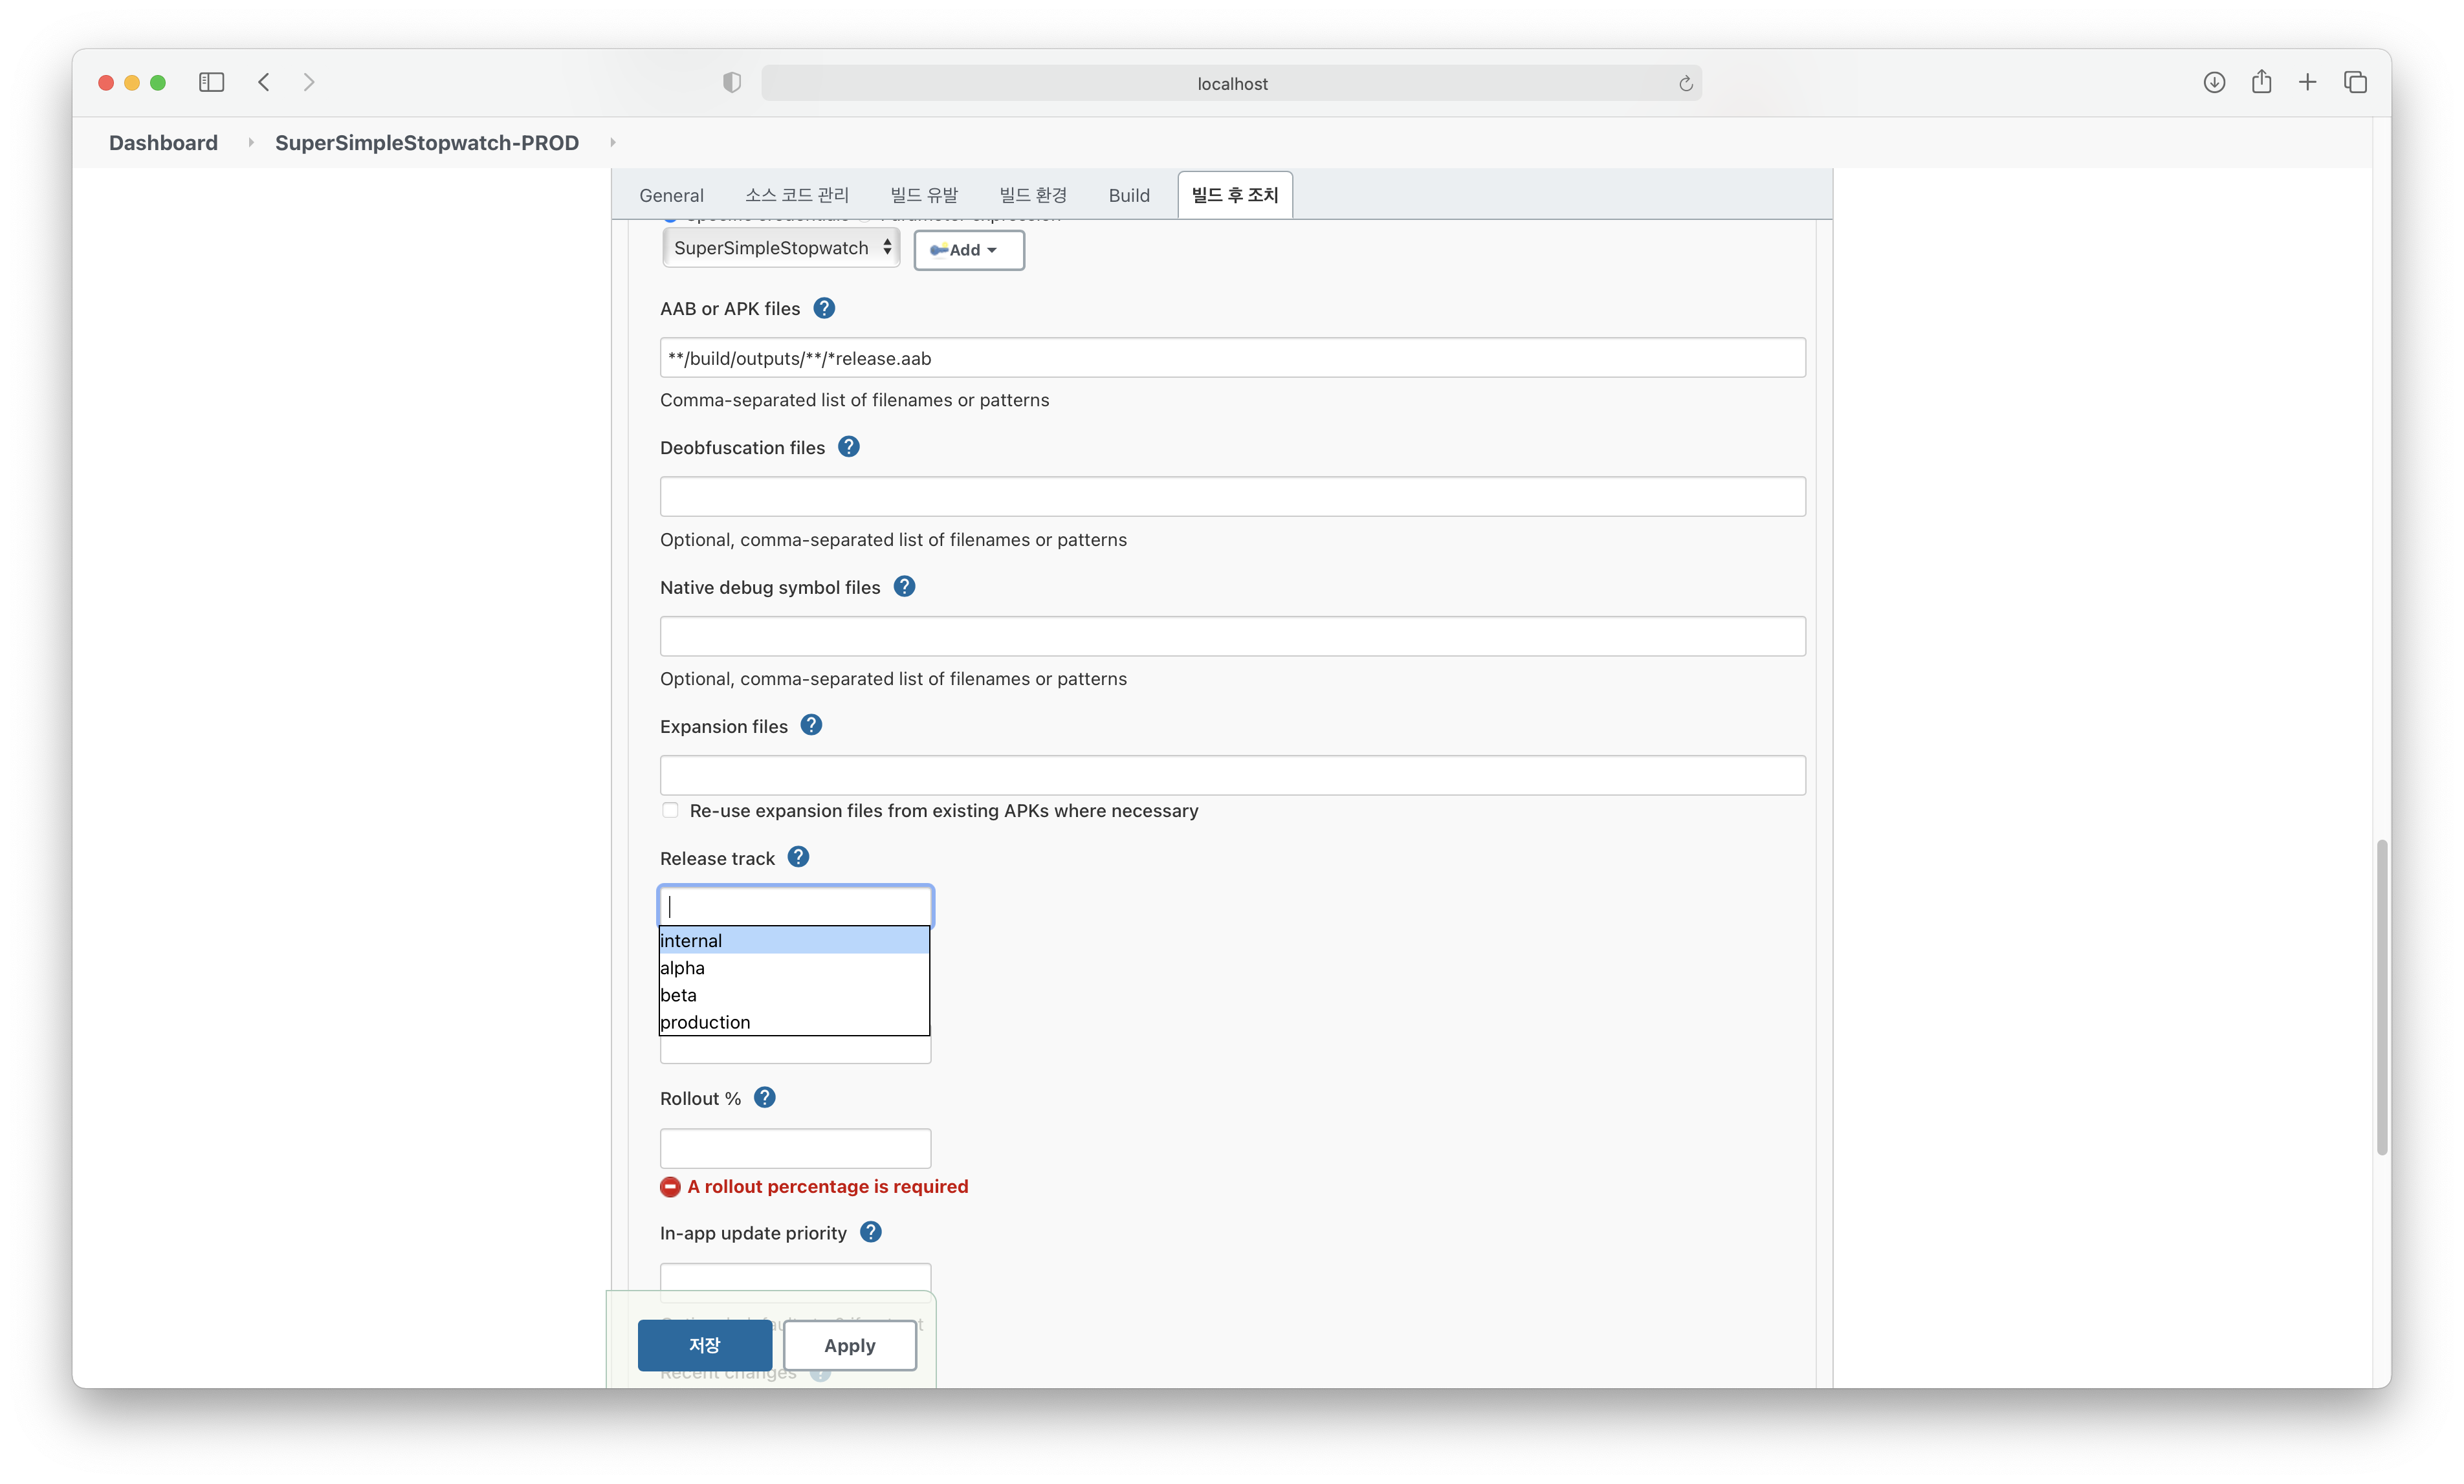Click the Rollout % input field
The height and width of the screenshot is (1484, 2464).
pyautogui.click(x=795, y=1148)
